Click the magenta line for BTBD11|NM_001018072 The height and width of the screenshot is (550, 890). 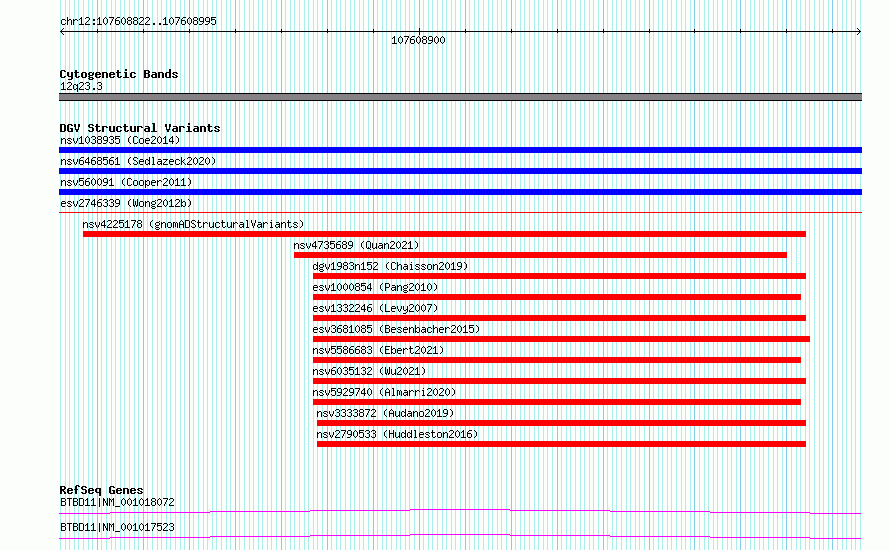click(x=460, y=511)
